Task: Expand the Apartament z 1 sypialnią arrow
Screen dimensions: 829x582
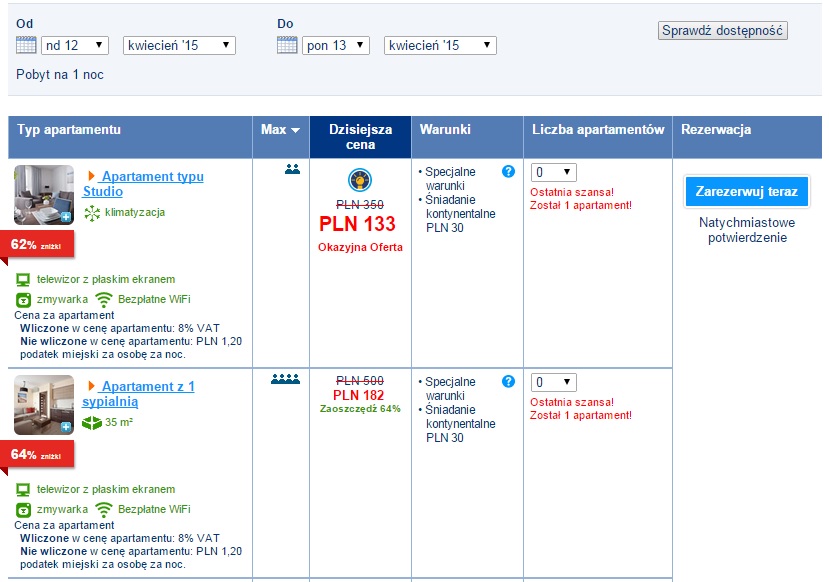Action: (x=91, y=386)
